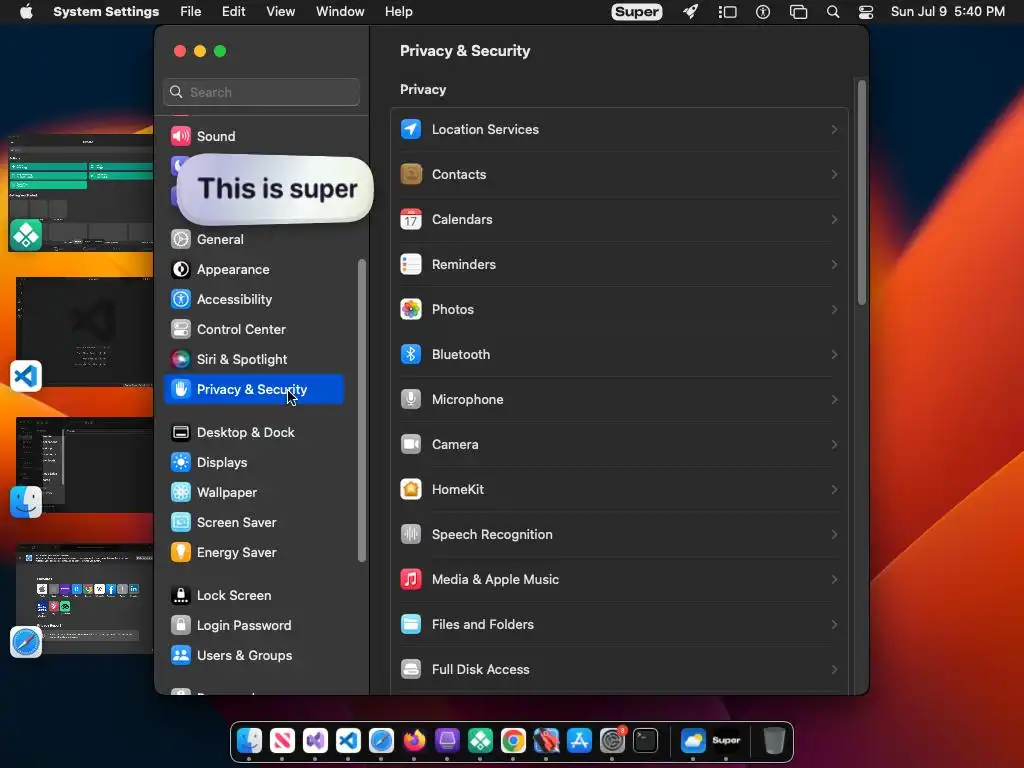
Task: Expand Camera row chevron
Action: pos(834,445)
